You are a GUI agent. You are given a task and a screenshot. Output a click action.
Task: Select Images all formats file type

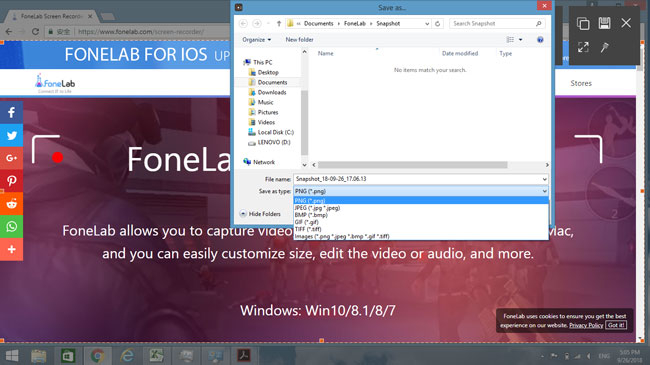click(x=421, y=236)
